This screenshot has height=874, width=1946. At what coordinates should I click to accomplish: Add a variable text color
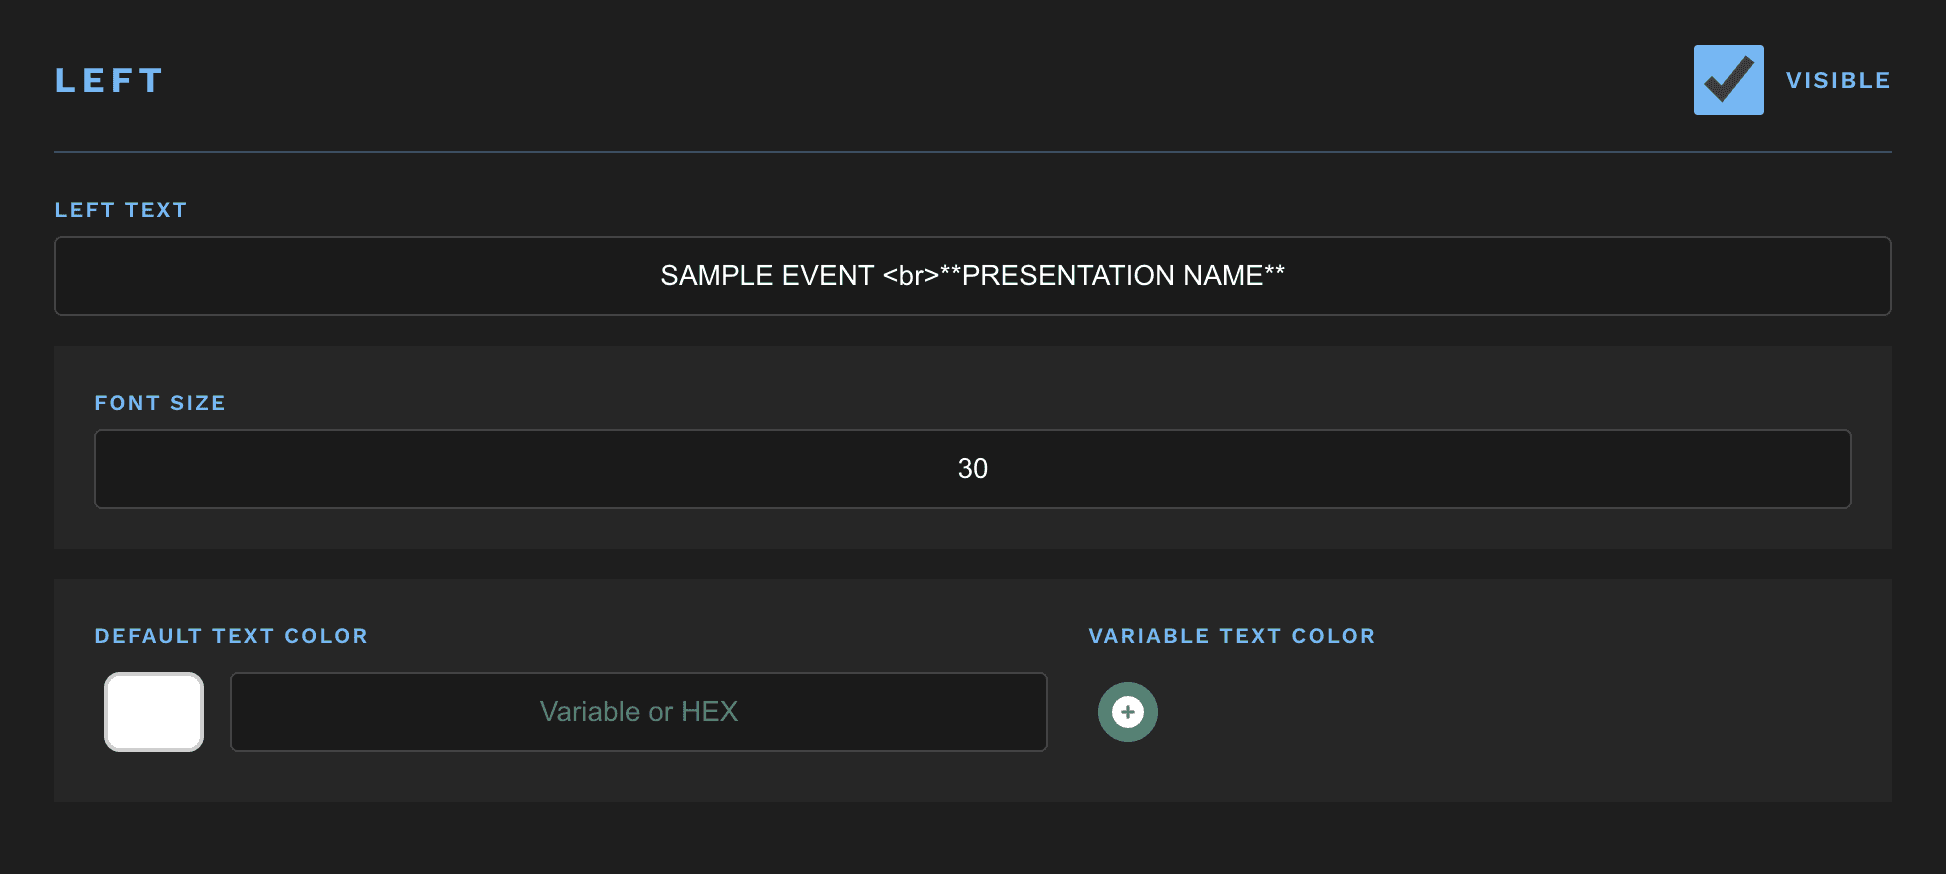pyautogui.click(x=1127, y=712)
